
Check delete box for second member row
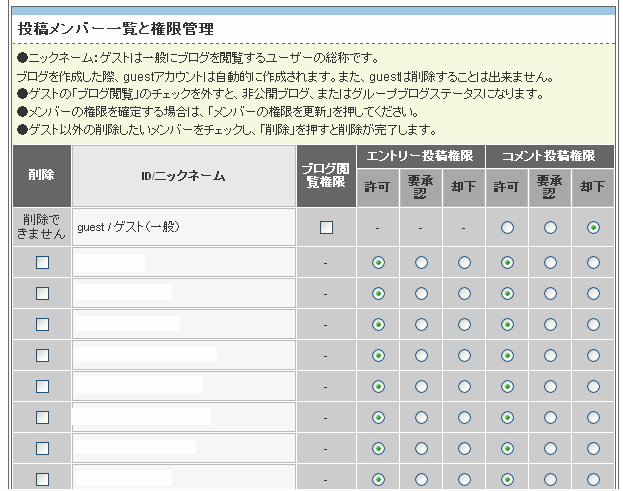[42, 293]
